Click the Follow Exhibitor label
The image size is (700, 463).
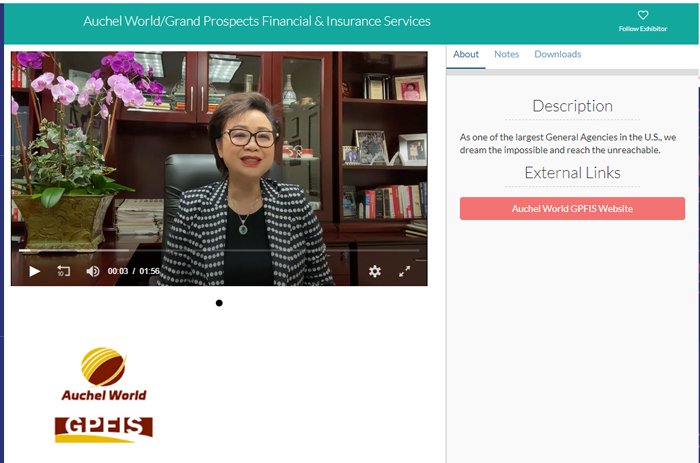point(643,29)
